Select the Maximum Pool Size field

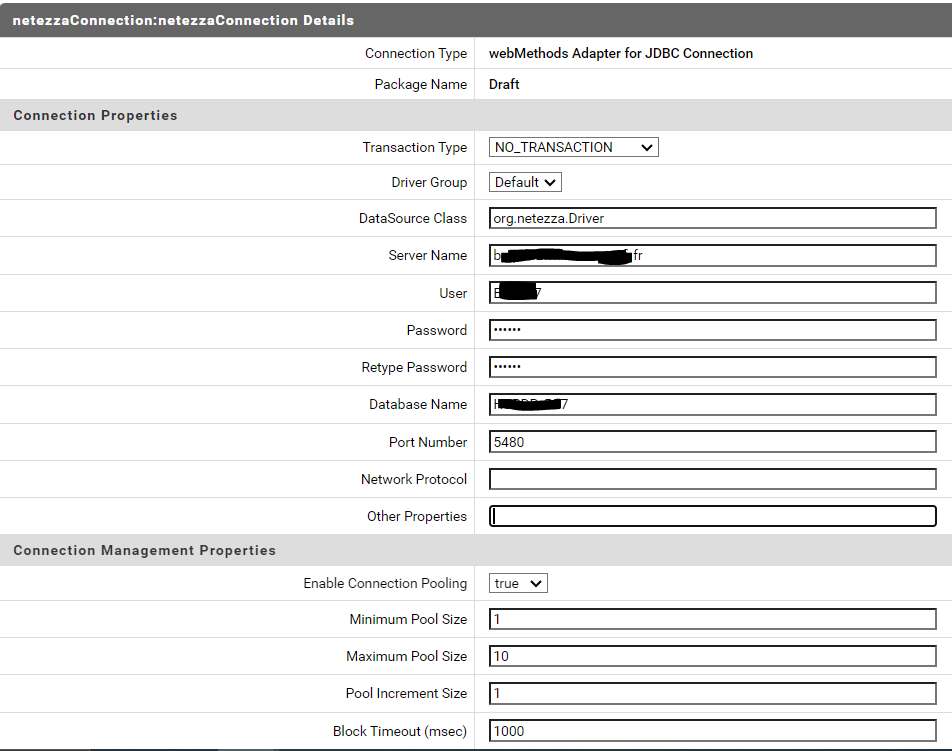(x=712, y=656)
